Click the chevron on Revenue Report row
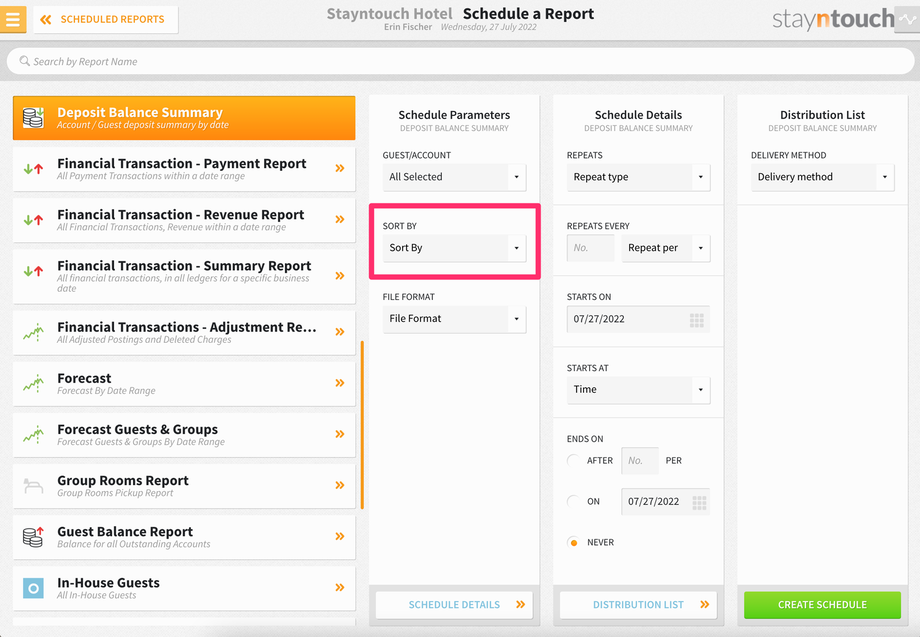 coord(340,219)
